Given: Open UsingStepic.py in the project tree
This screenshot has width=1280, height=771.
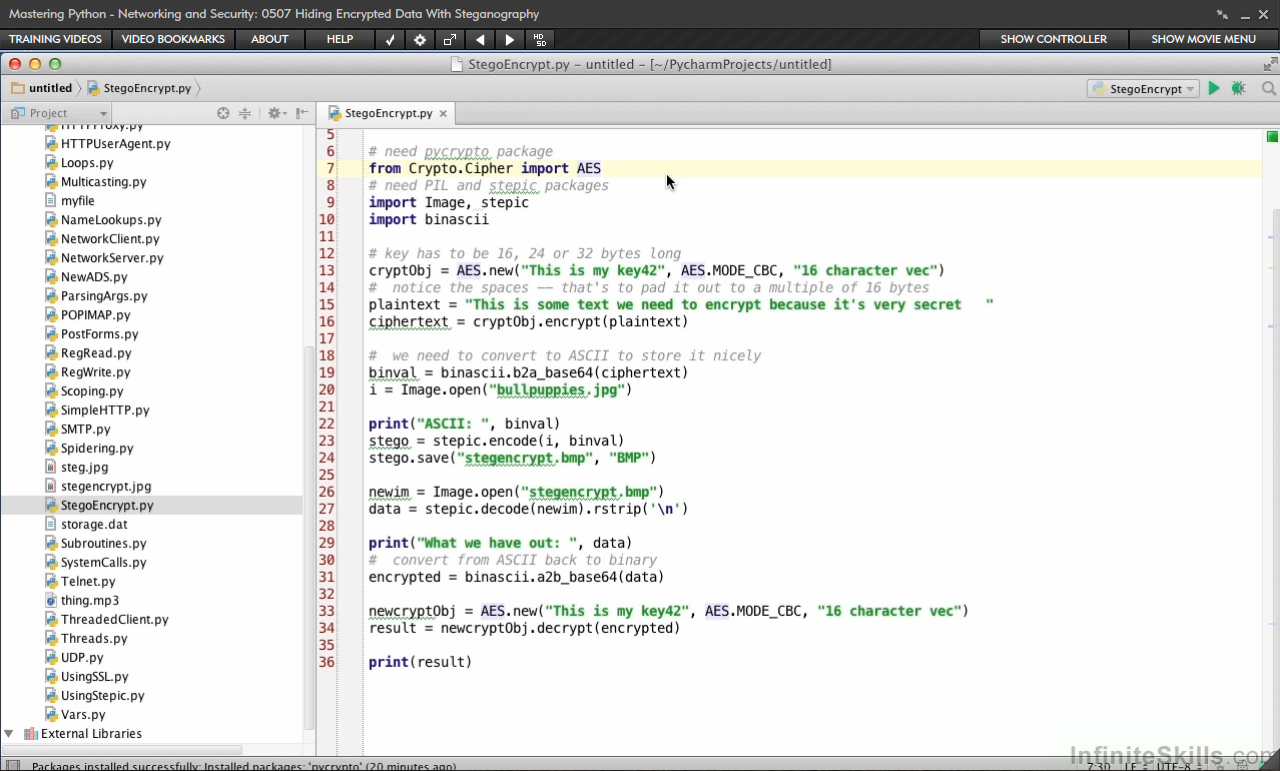Looking at the screenshot, I should 102,695.
